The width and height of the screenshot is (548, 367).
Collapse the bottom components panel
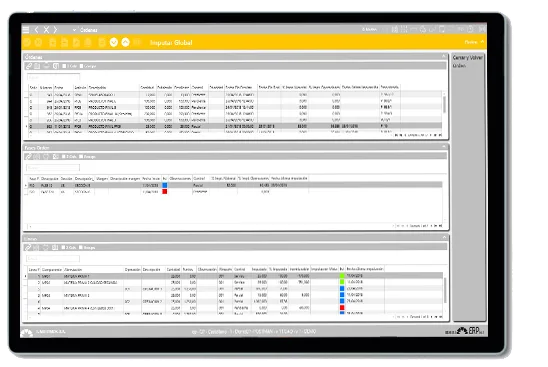pos(444,237)
